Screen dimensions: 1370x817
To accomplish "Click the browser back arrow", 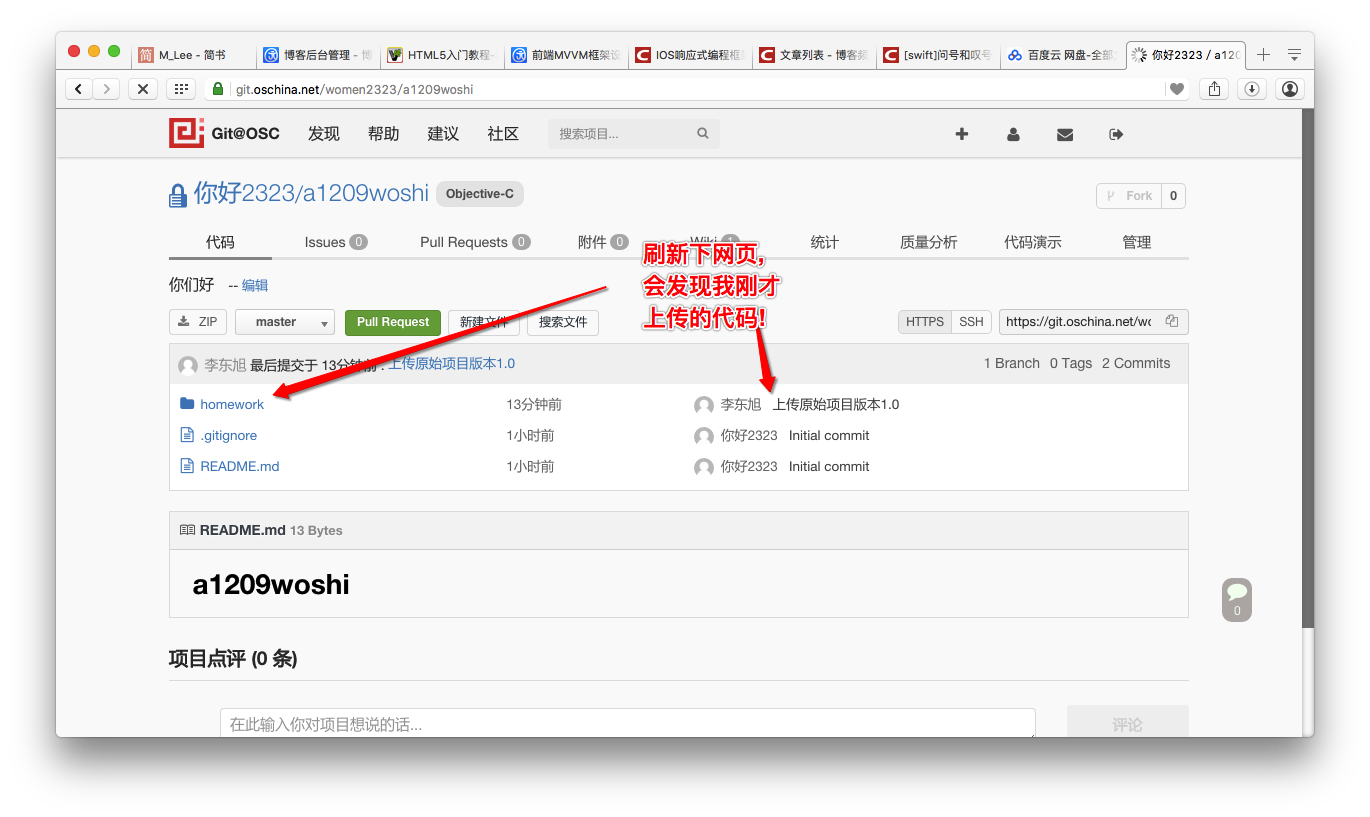I will point(79,89).
